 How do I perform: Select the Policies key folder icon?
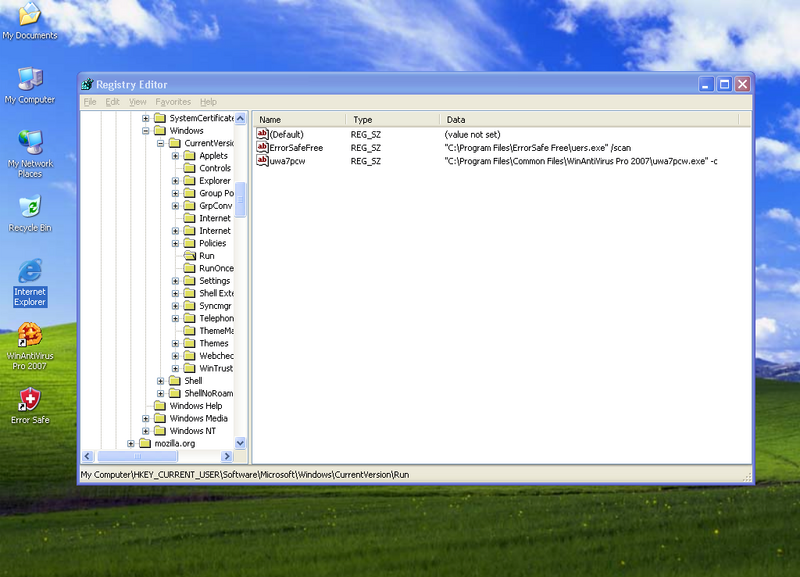pyautogui.click(x=189, y=243)
